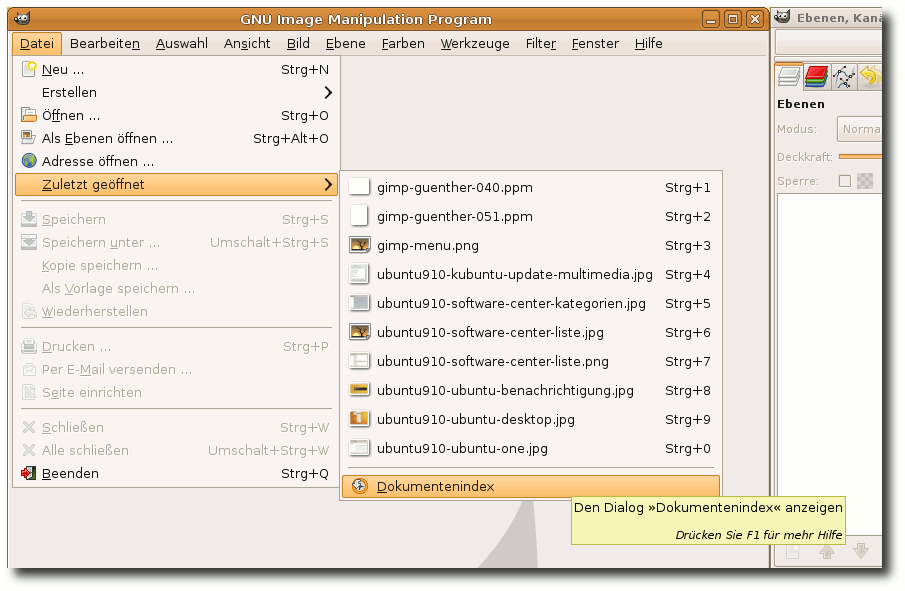Click the raise layer up-arrow icon
This screenshot has width=905, height=591.
point(827,551)
